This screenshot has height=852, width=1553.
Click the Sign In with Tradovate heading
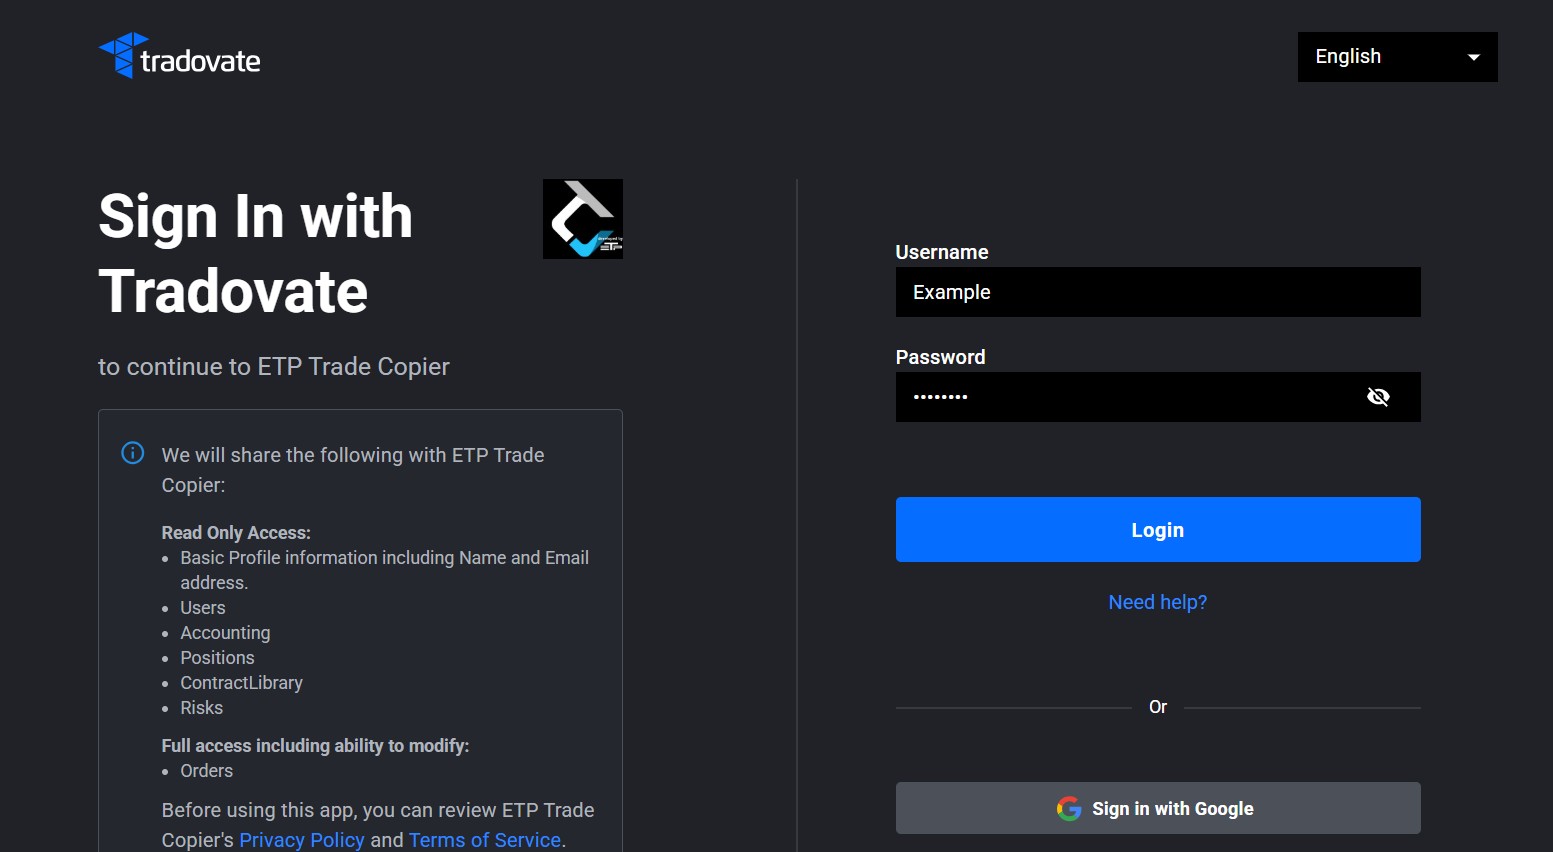coord(255,253)
